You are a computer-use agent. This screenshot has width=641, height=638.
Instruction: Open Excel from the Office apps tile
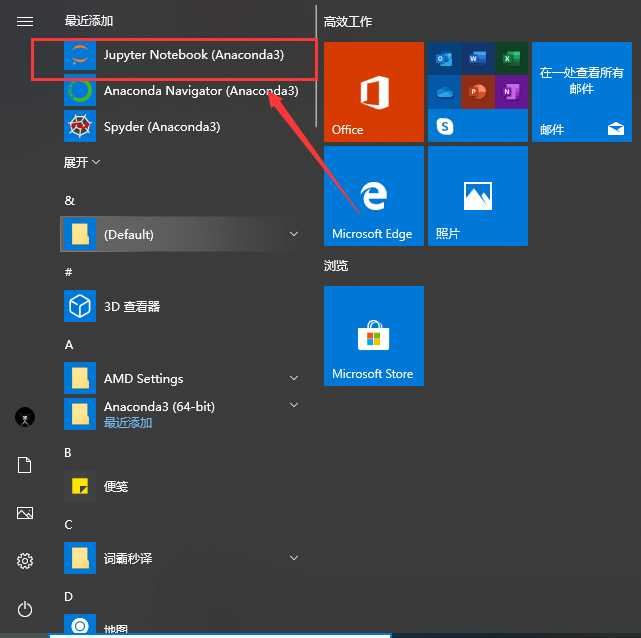coord(511,59)
